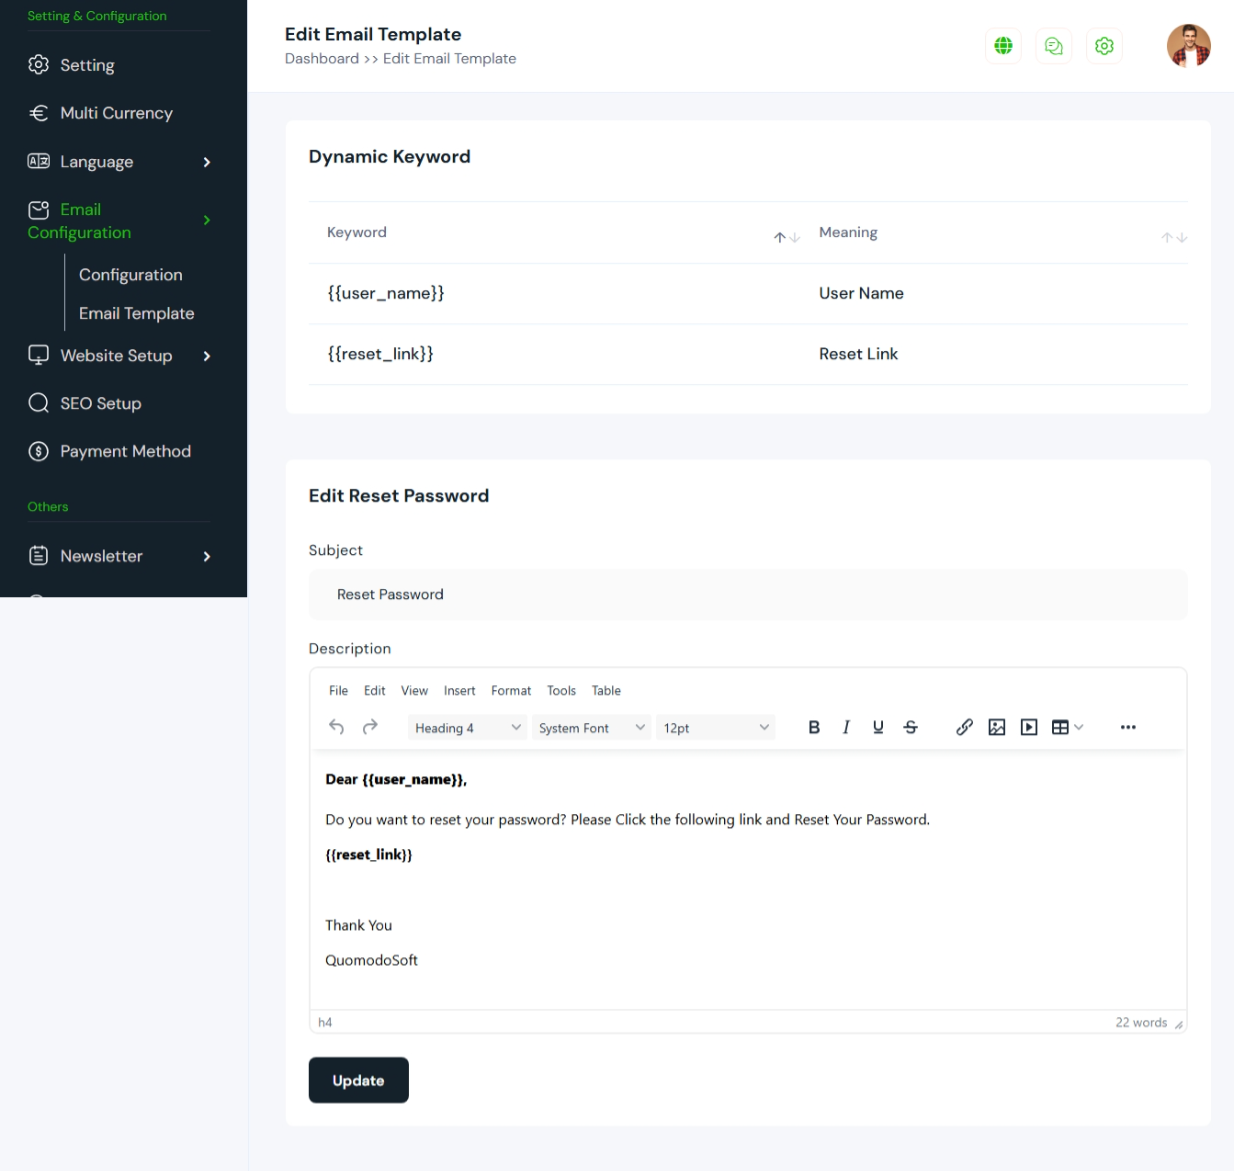Sort table by Keyword column arrows

point(786,237)
